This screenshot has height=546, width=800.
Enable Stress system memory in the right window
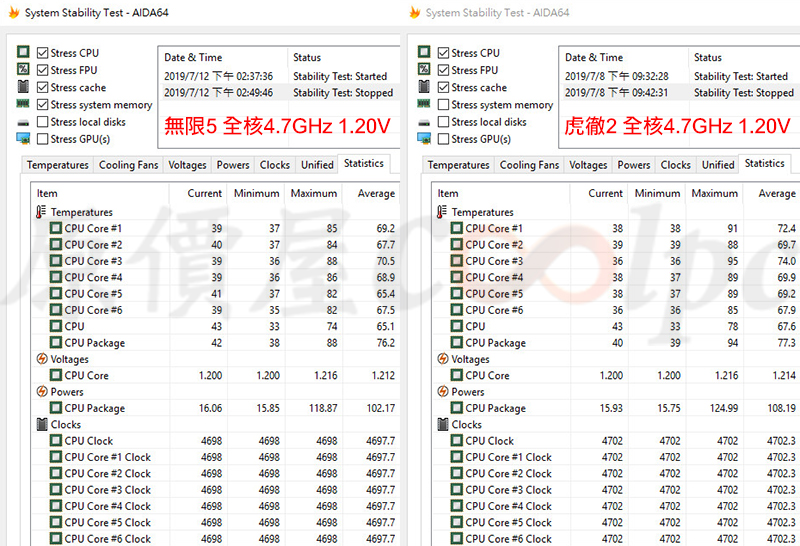pos(443,105)
